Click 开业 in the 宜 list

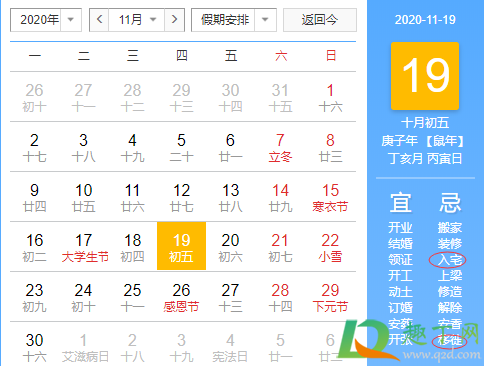pyautogui.click(x=400, y=228)
